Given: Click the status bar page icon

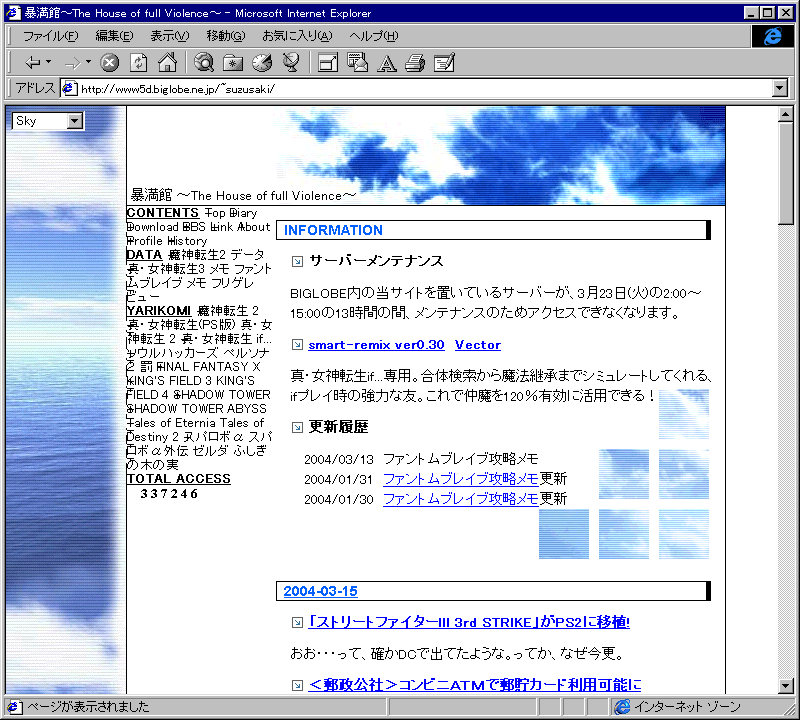Looking at the screenshot, I should tap(14, 707).
